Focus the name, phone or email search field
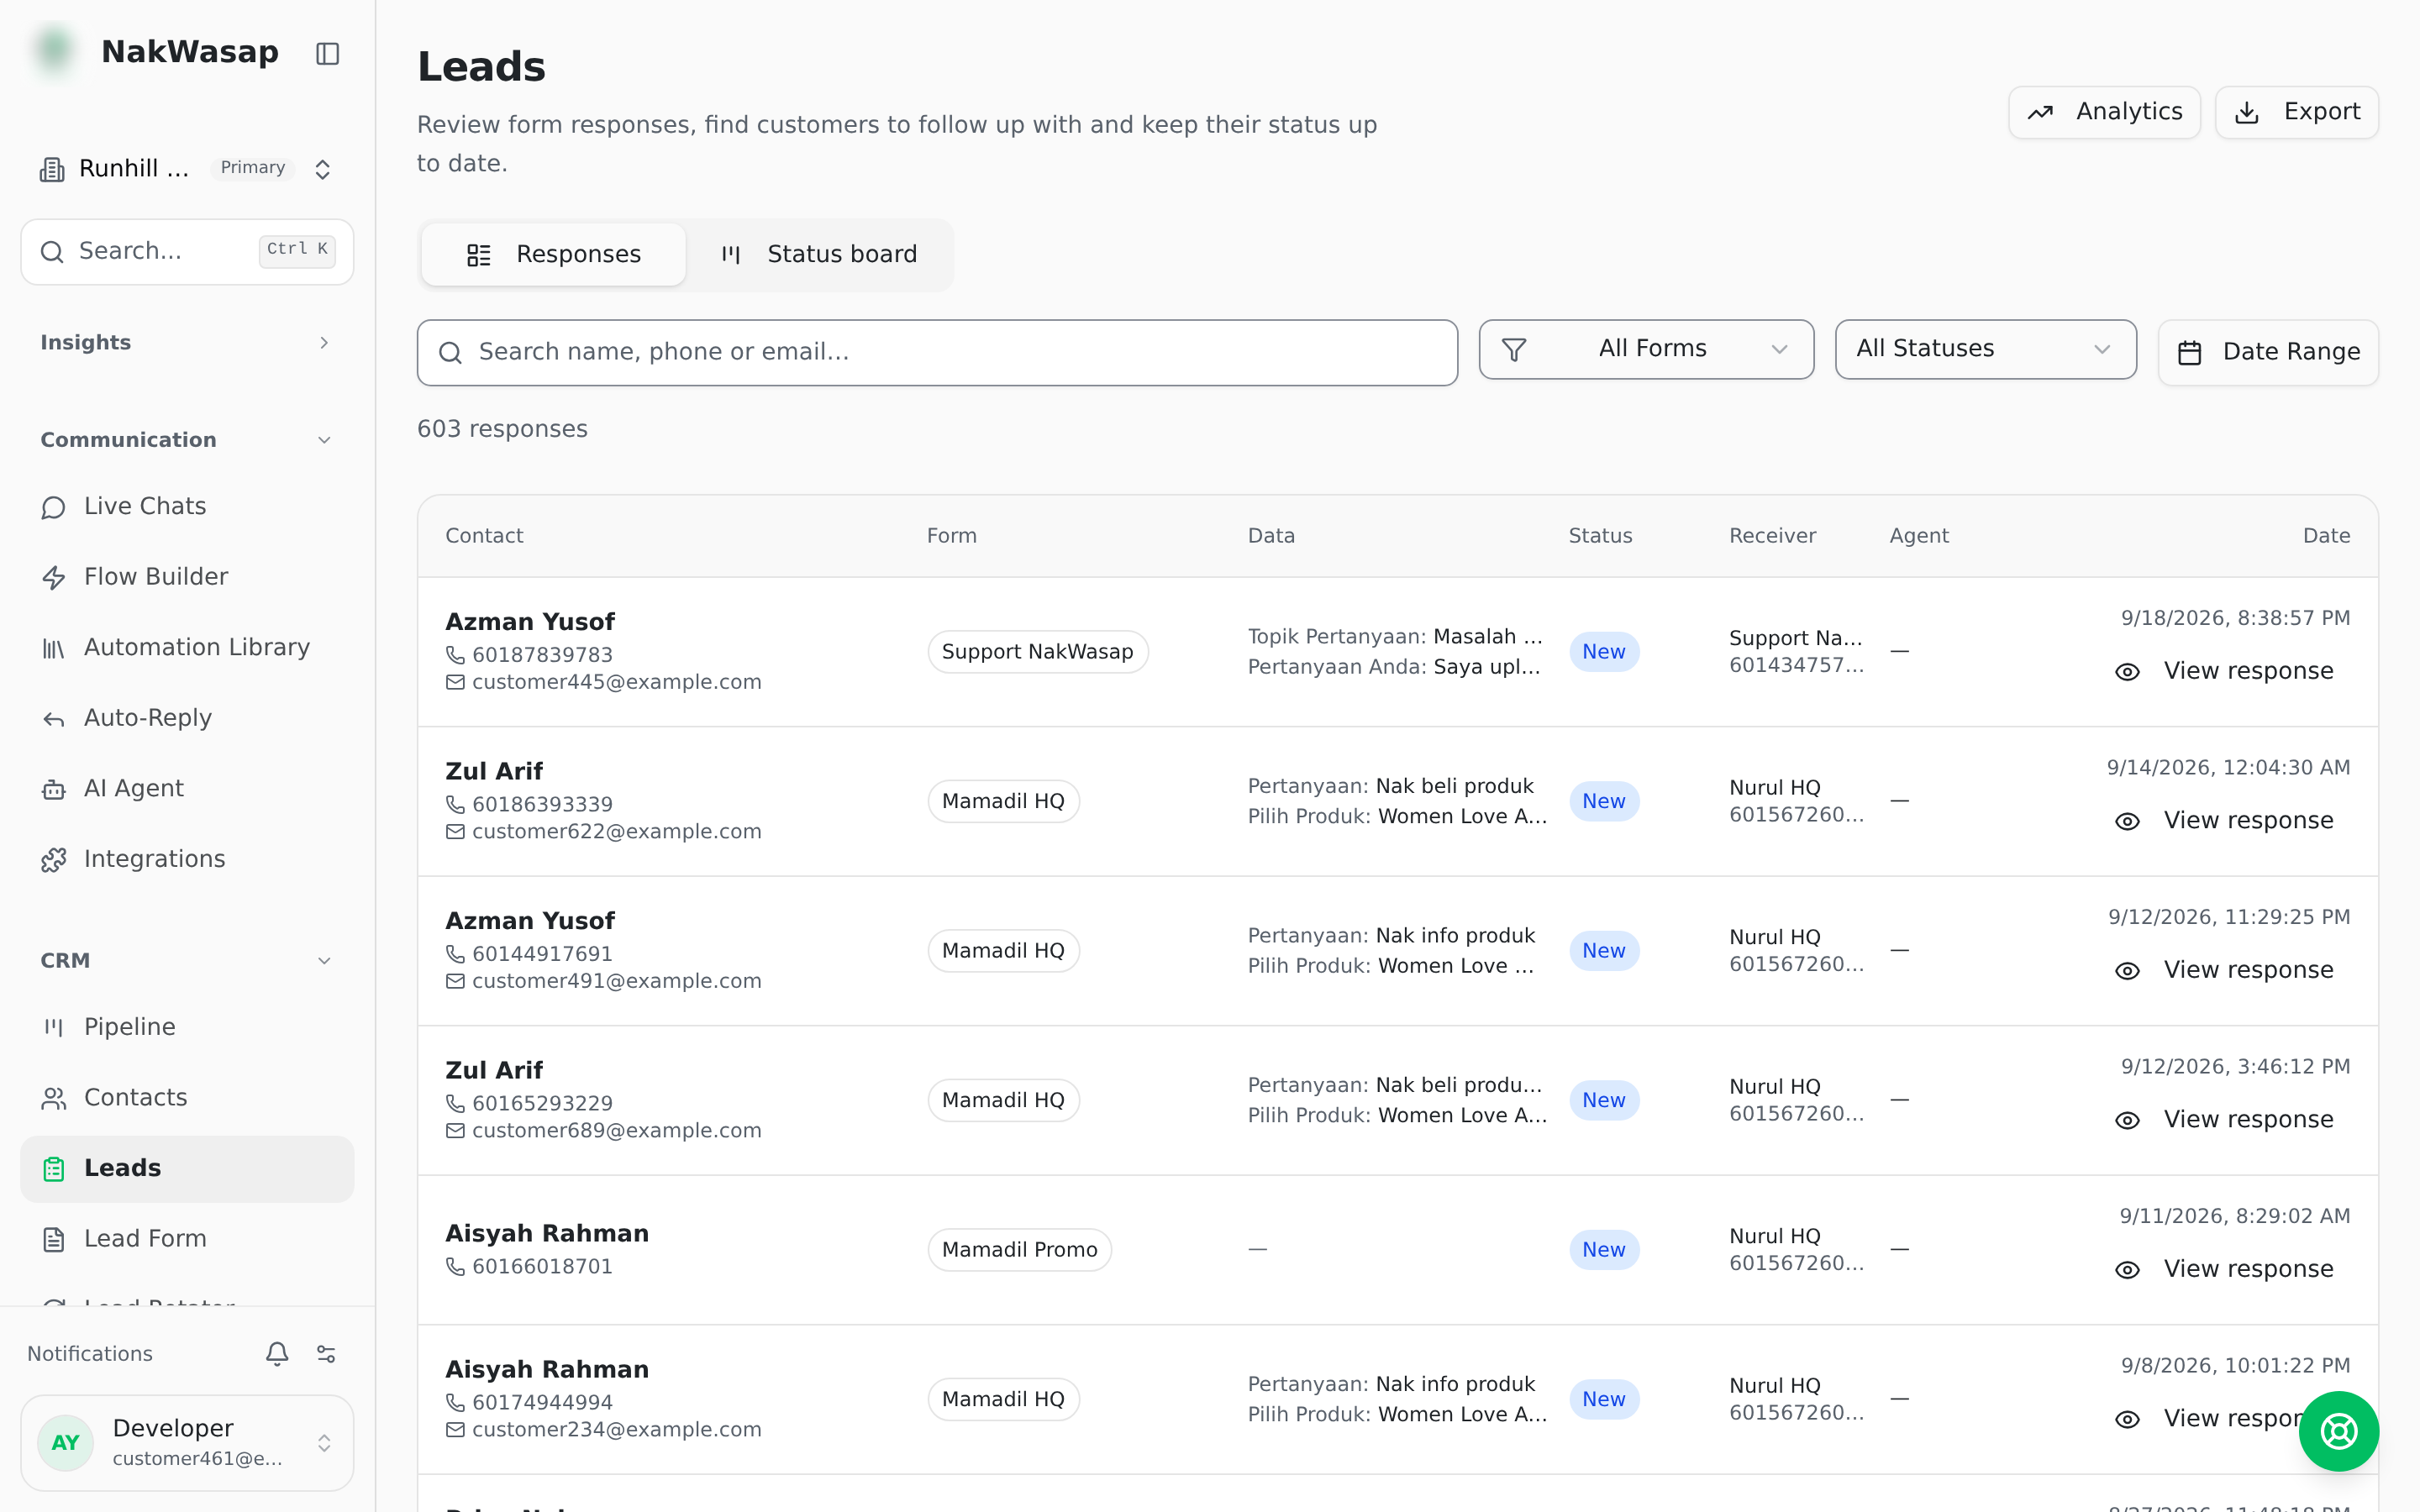Image resolution: width=2420 pixels, height=1512 pixels. (937, 352)
